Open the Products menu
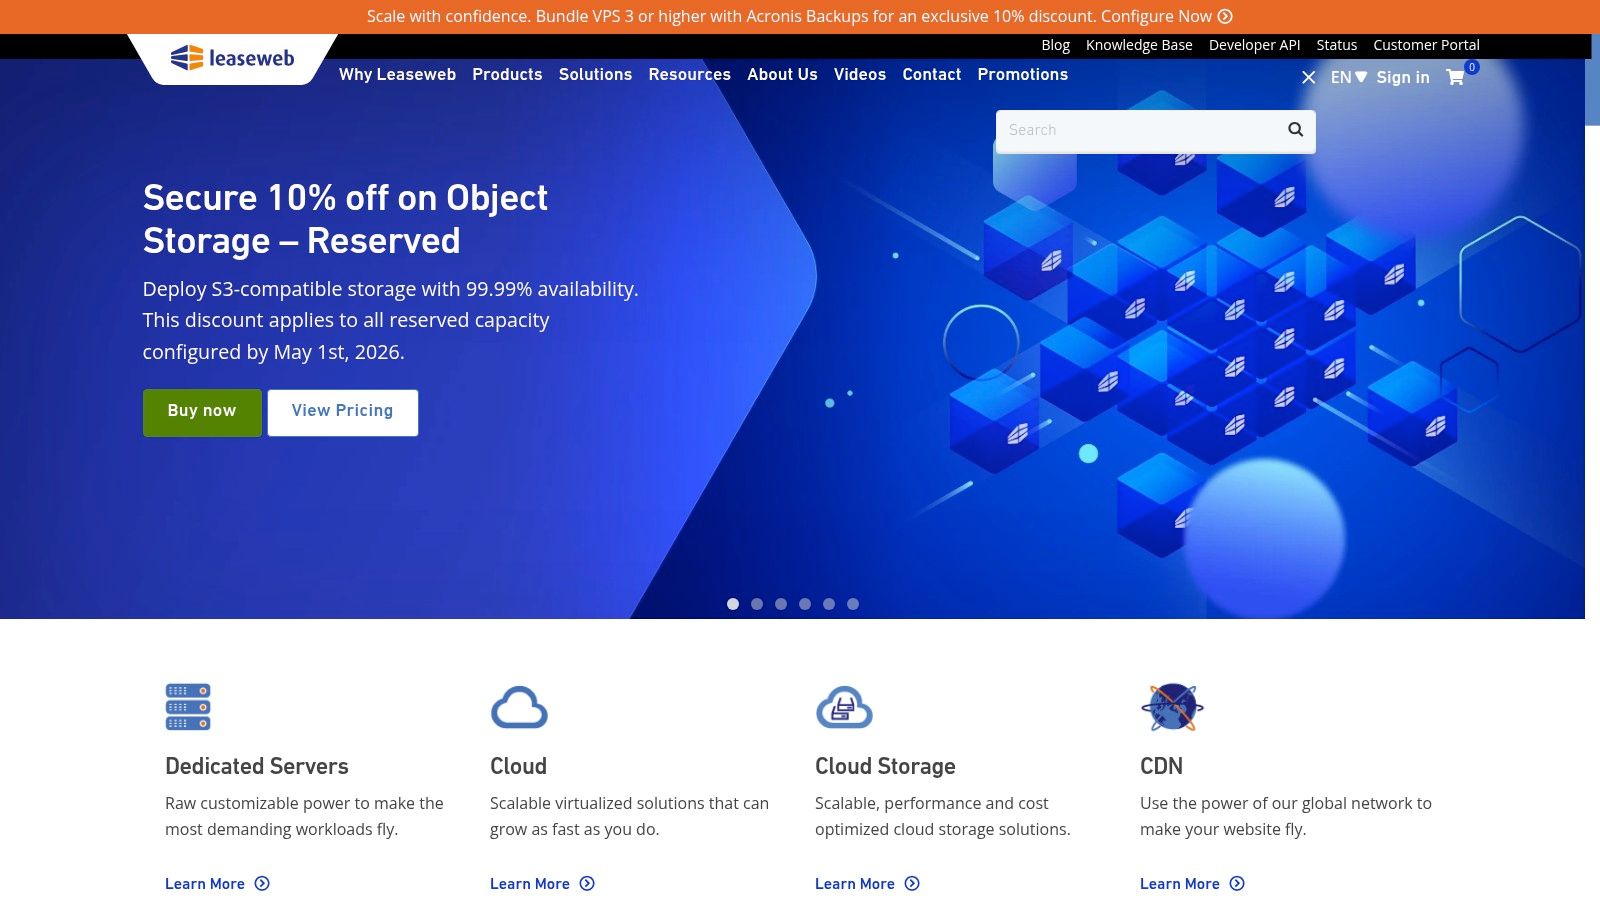 click(x=507, y=75)
